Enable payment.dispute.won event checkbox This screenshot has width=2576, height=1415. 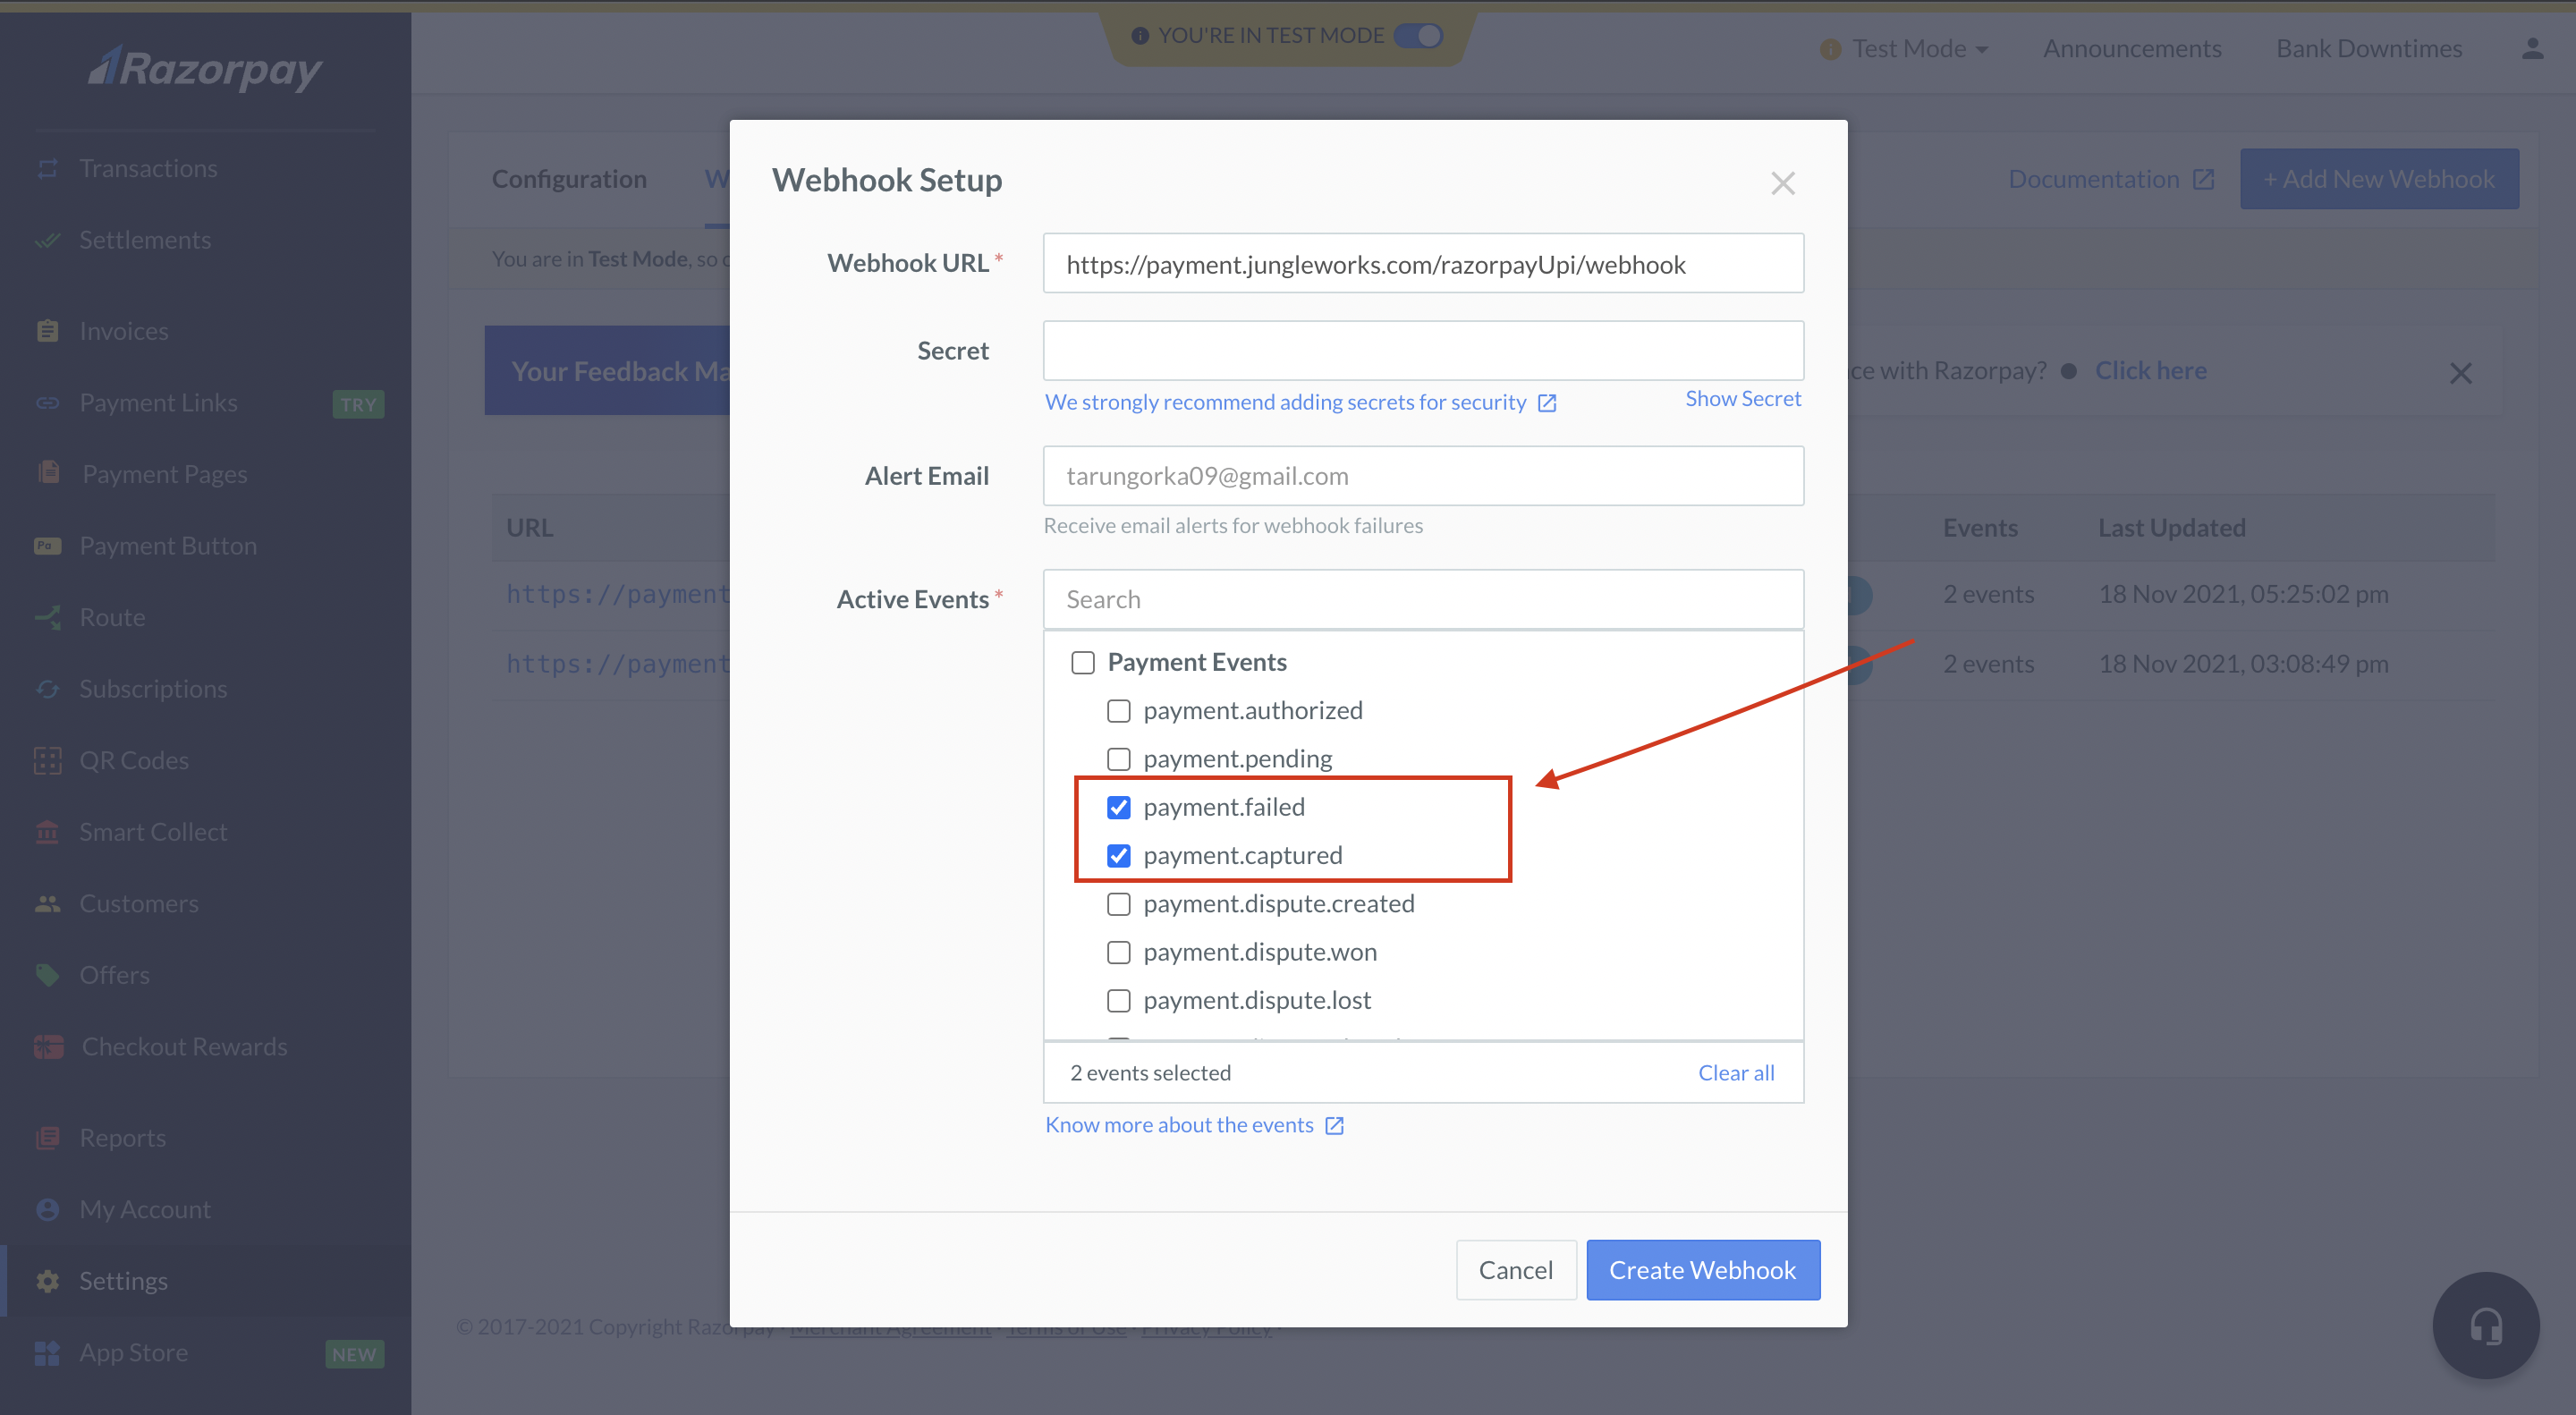point(1119,952)
